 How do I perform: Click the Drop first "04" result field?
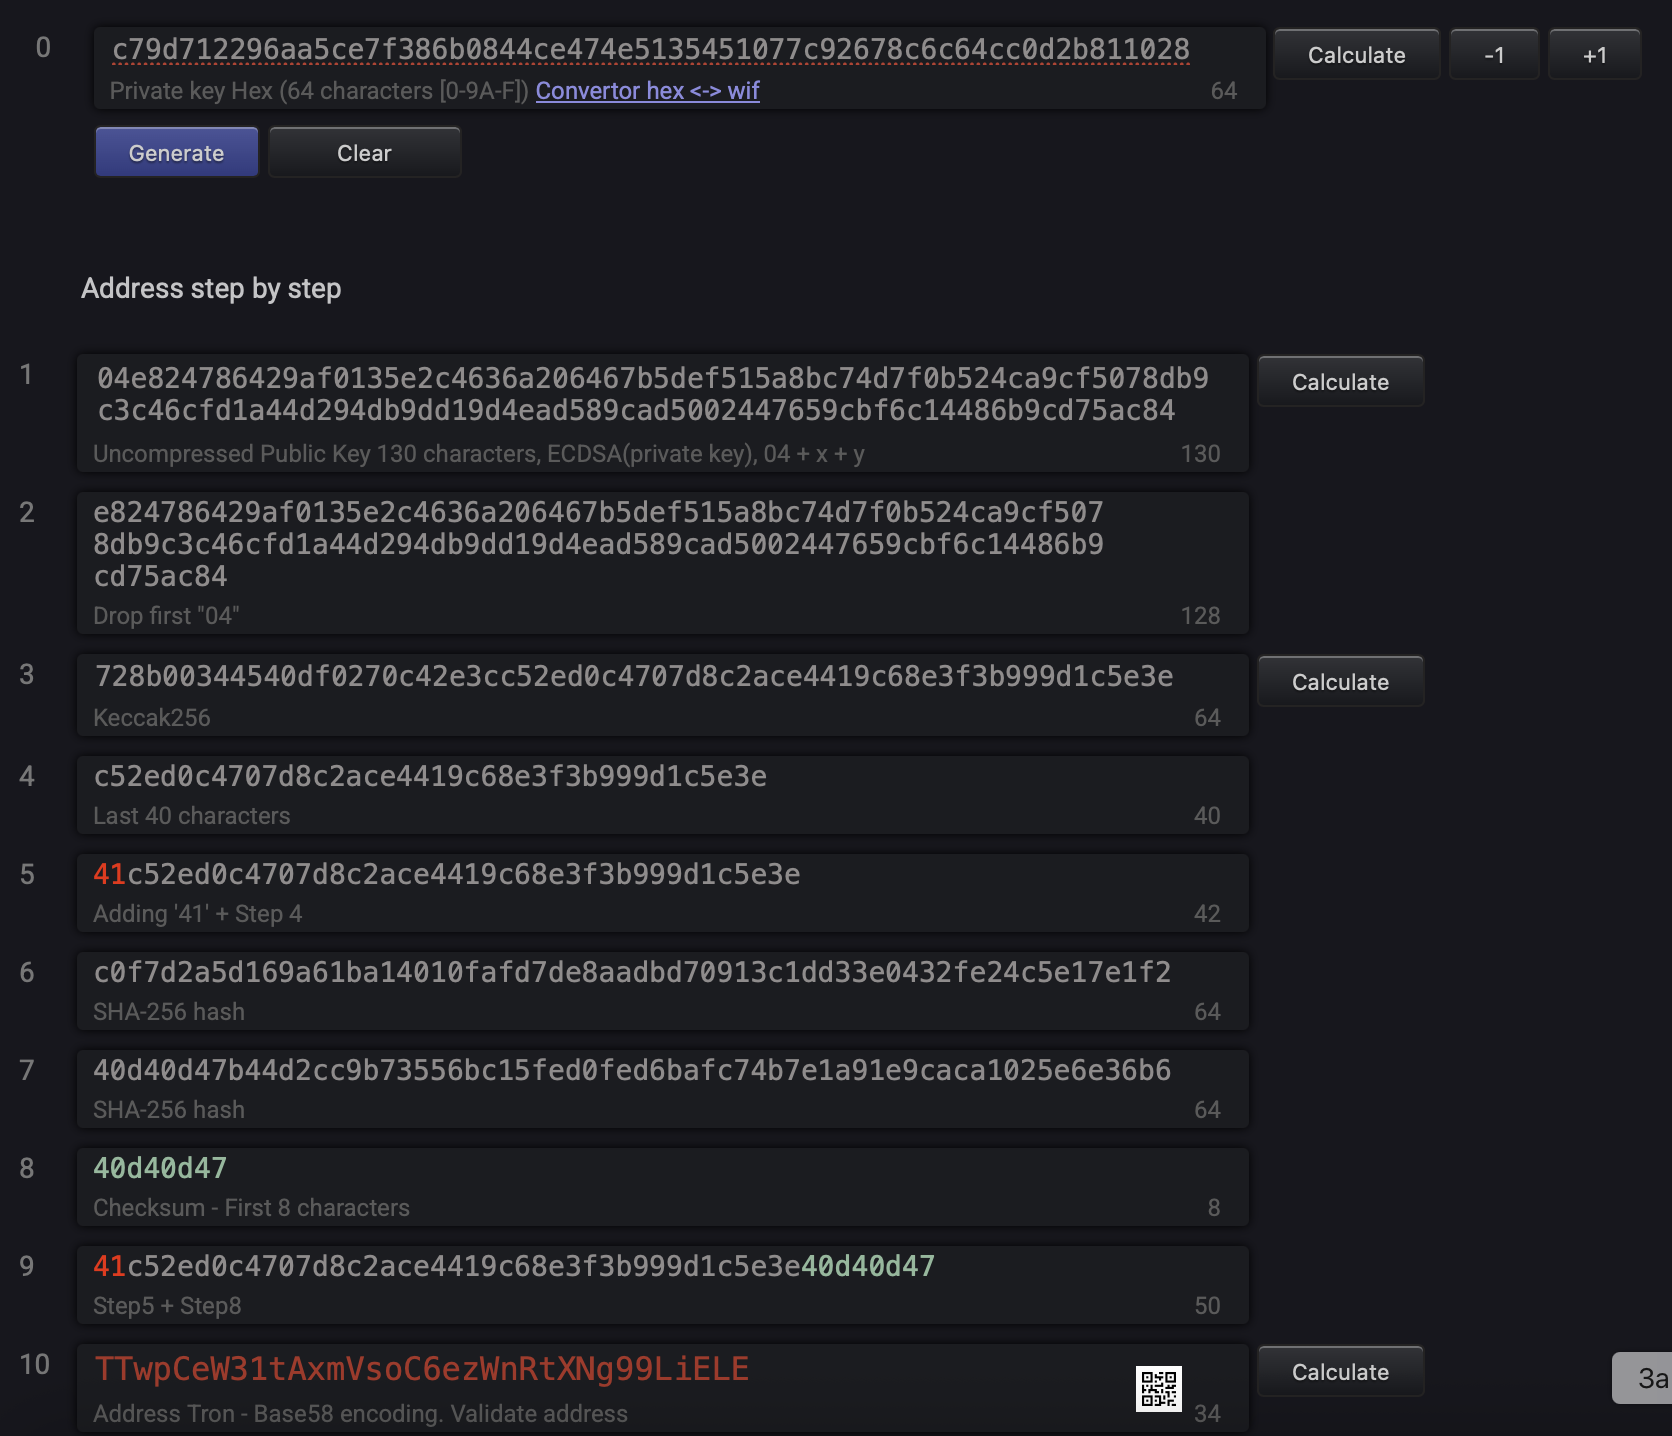click(x=663, y=563)
